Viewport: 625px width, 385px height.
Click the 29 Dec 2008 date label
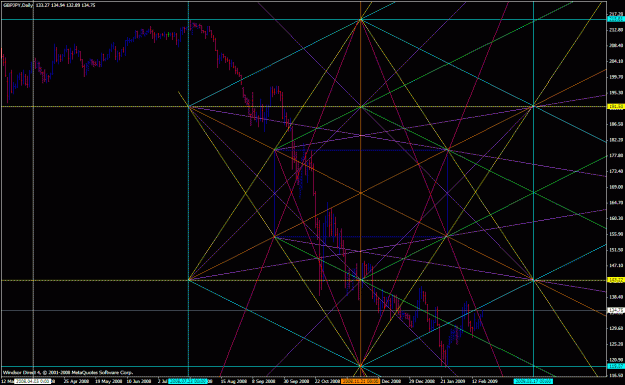coord(422,381)
